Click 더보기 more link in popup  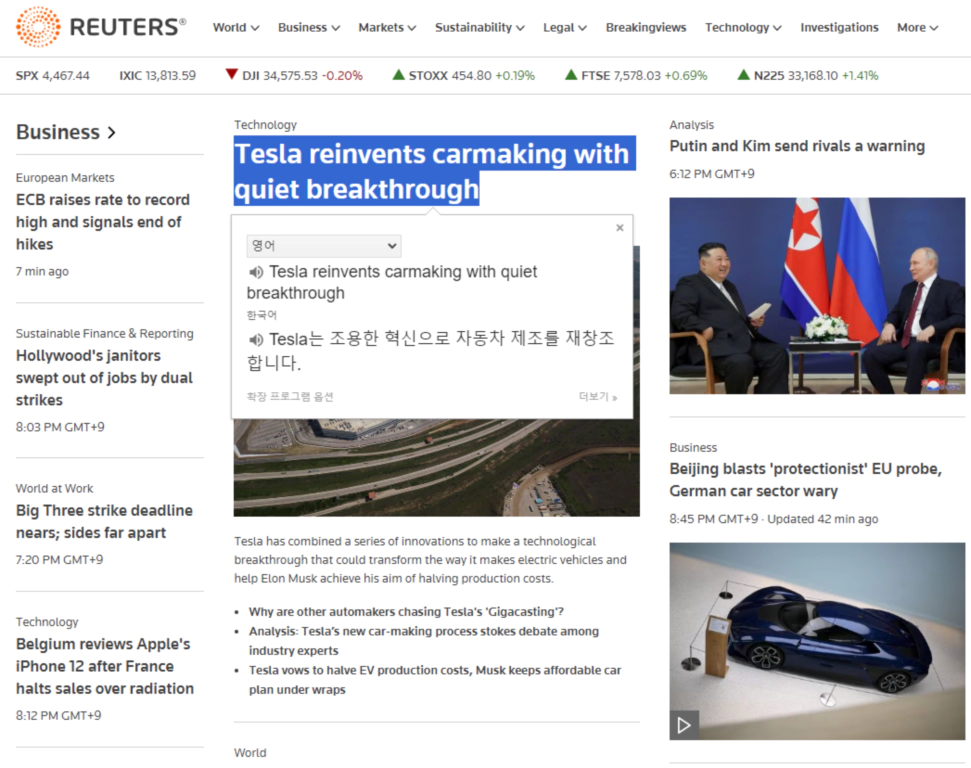[x=598, y=397]
